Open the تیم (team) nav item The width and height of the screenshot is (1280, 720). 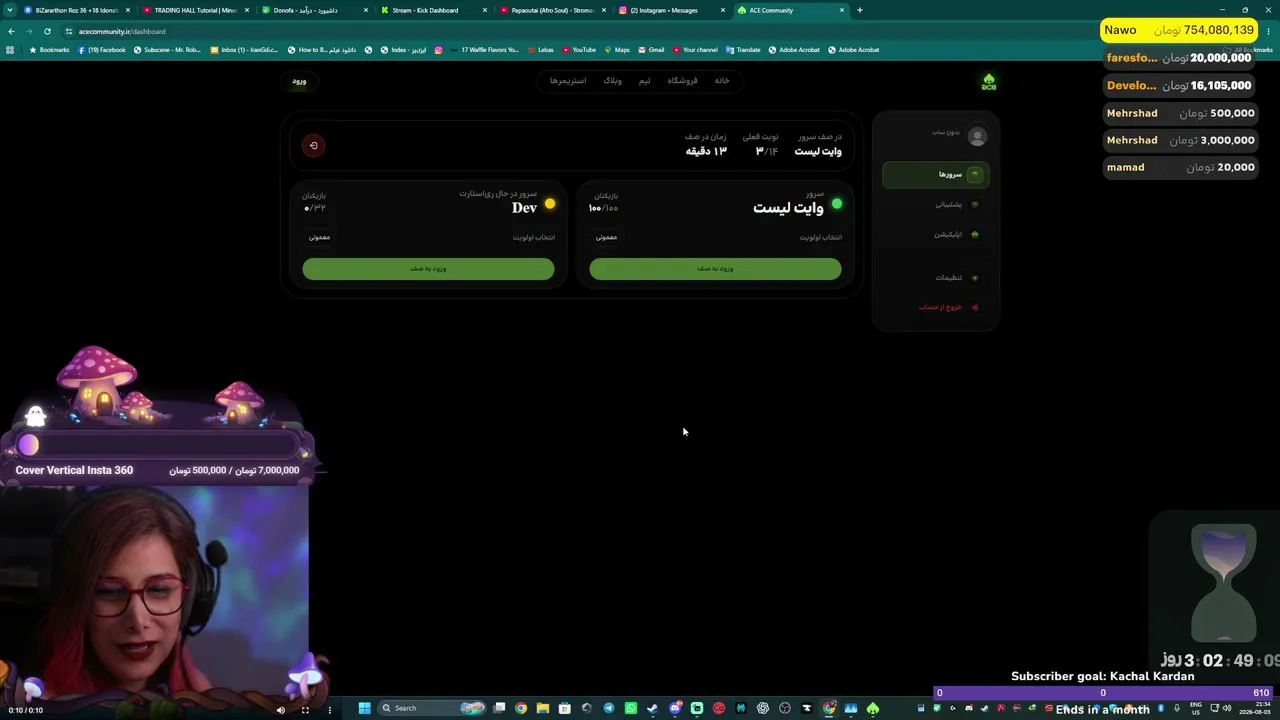tap(645, 81)
